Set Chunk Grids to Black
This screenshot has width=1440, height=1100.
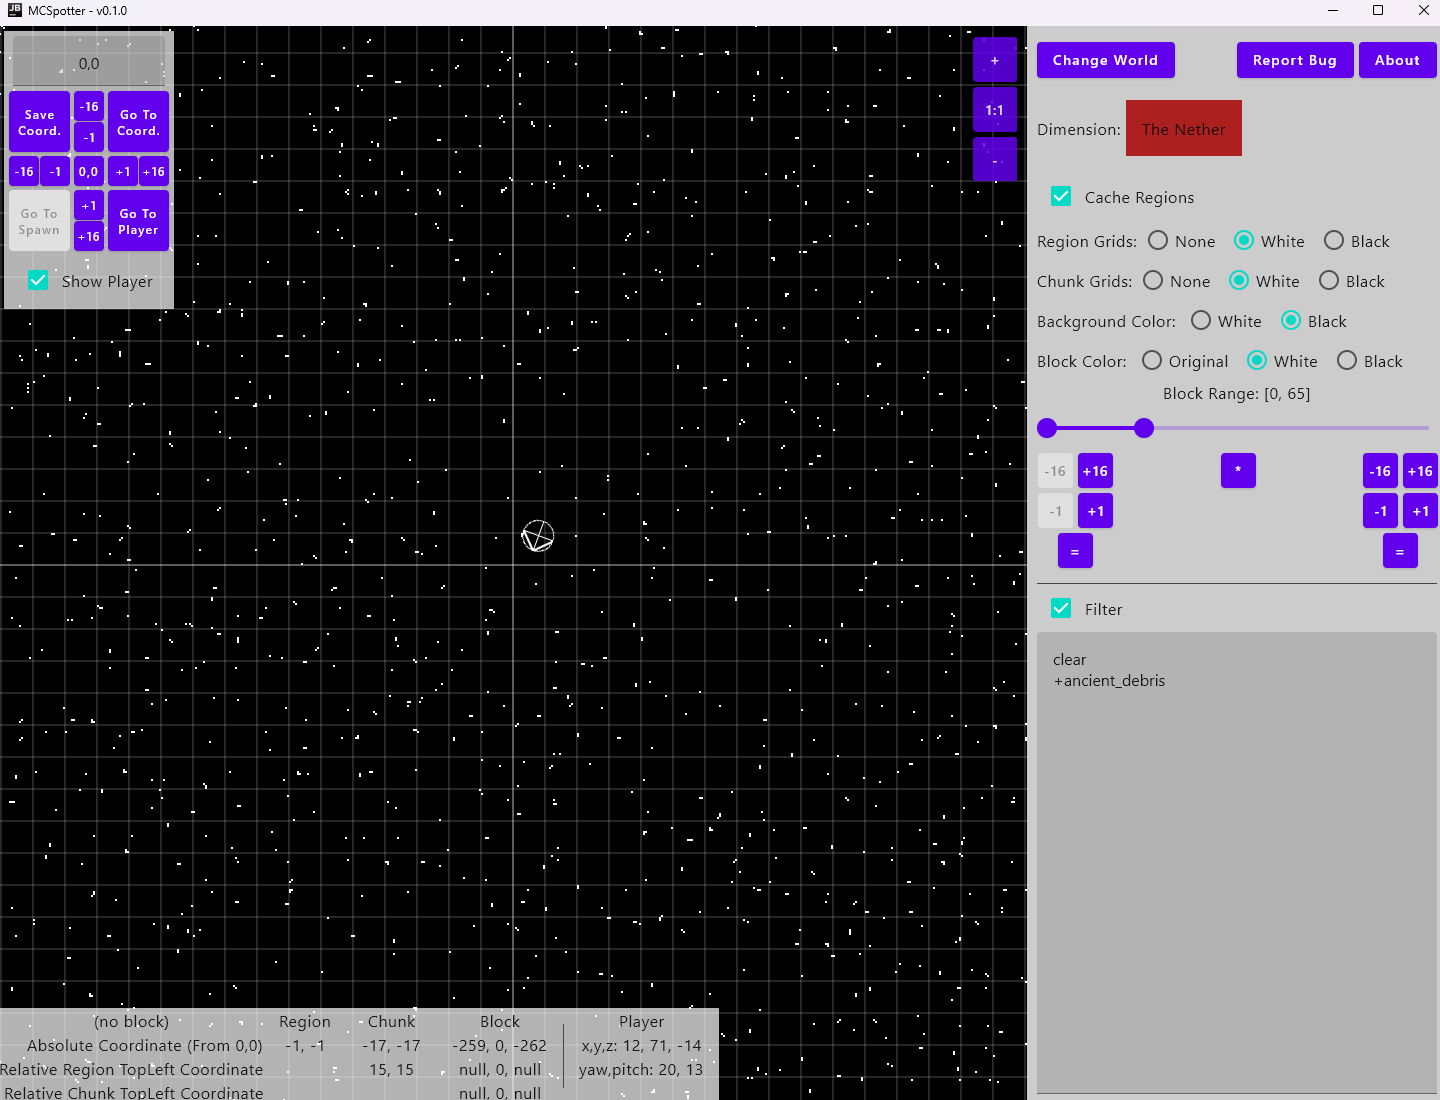(1329, 281)
